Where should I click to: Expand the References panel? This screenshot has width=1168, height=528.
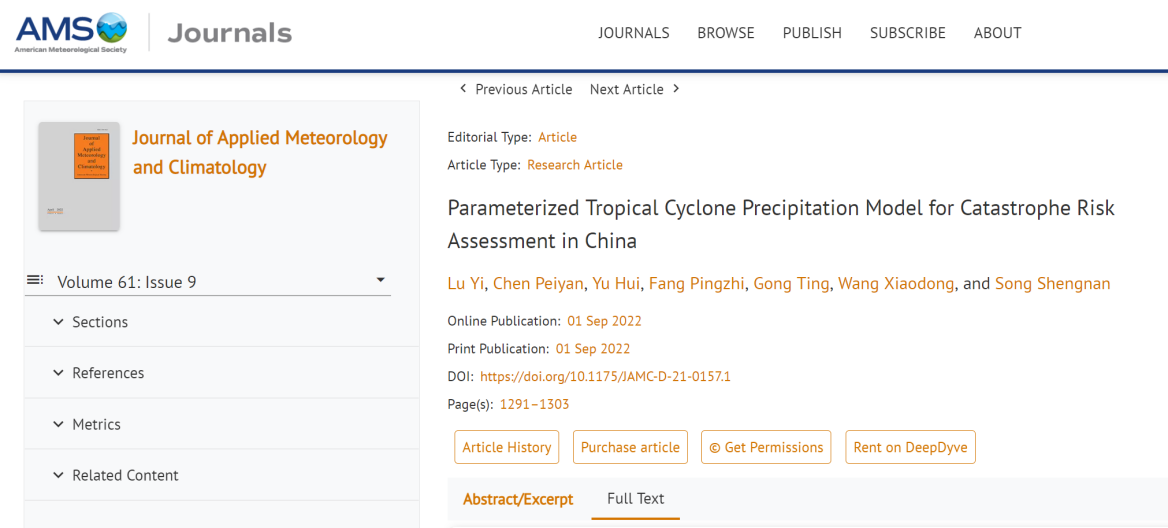222,373
